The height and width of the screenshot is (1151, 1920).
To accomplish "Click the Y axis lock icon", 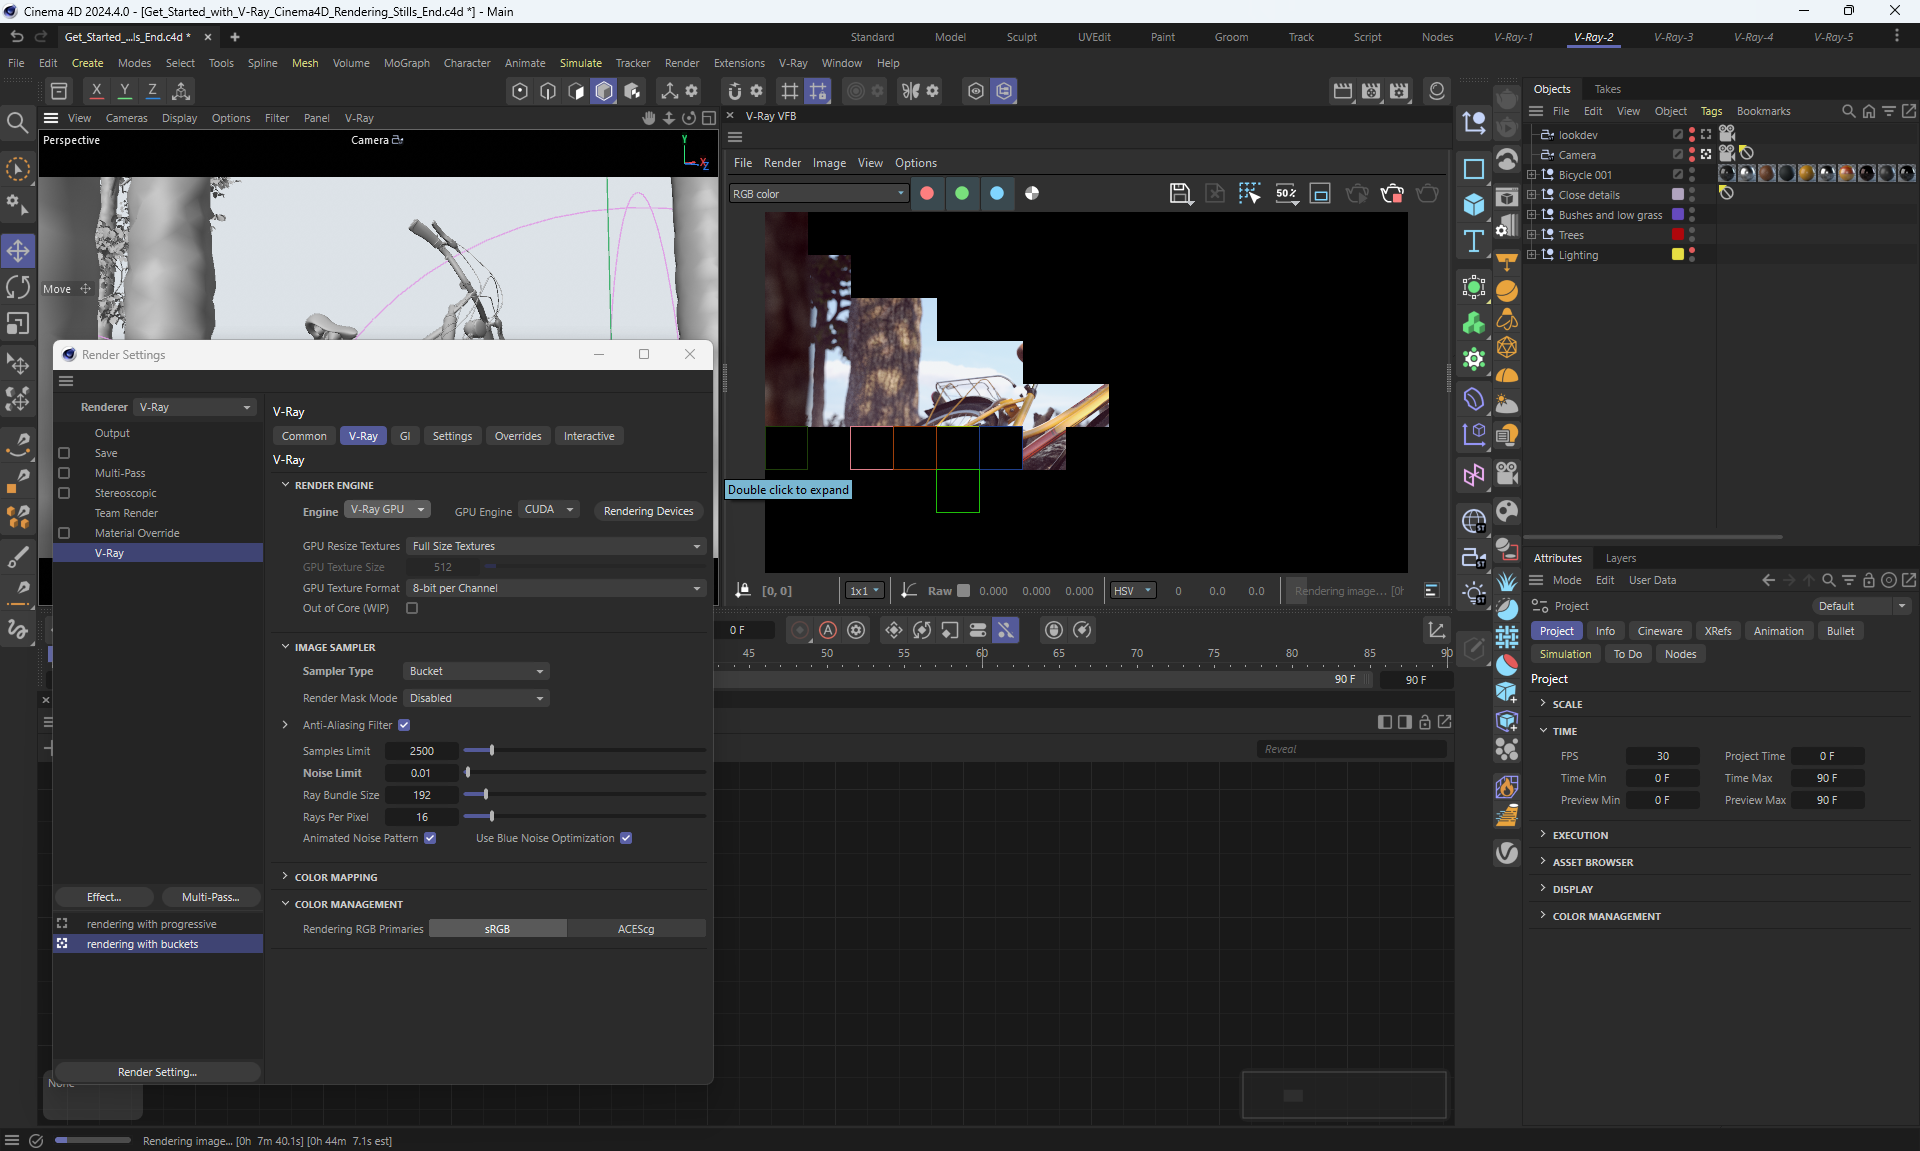I will (x=125, y=91).
